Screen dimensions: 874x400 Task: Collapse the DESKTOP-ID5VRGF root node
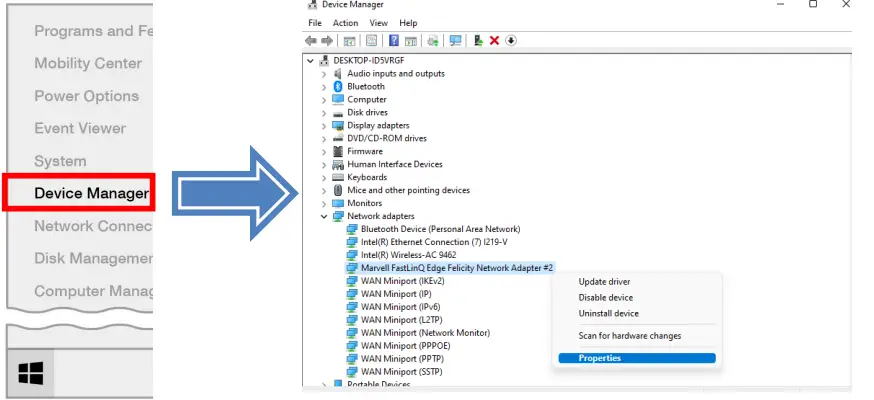pyautogui.click(x=310, y=61)
